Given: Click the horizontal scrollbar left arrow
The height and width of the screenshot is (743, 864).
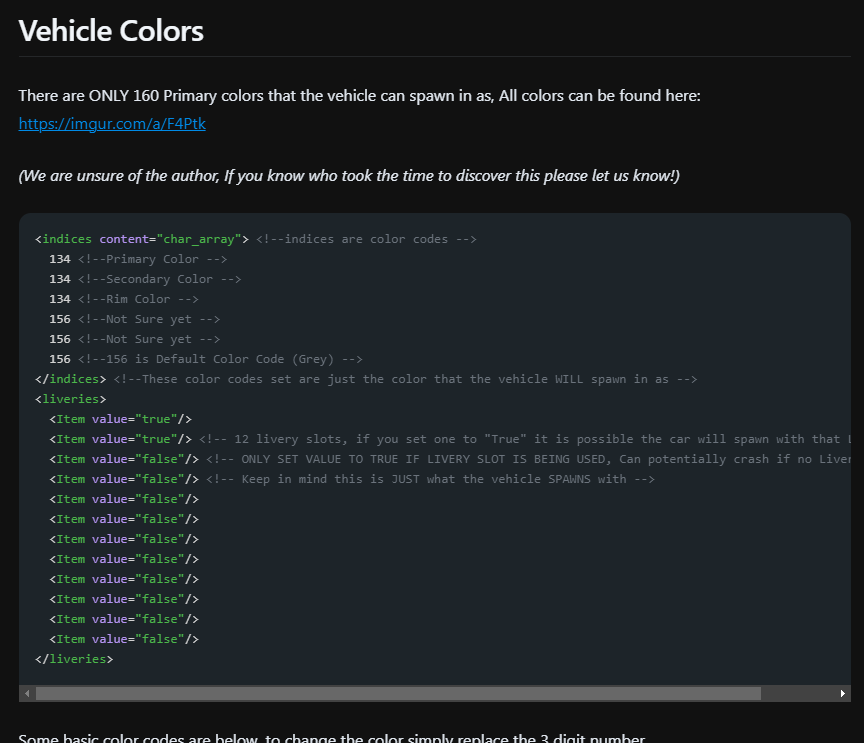Looking at the screenshot, I should (27, 693).
